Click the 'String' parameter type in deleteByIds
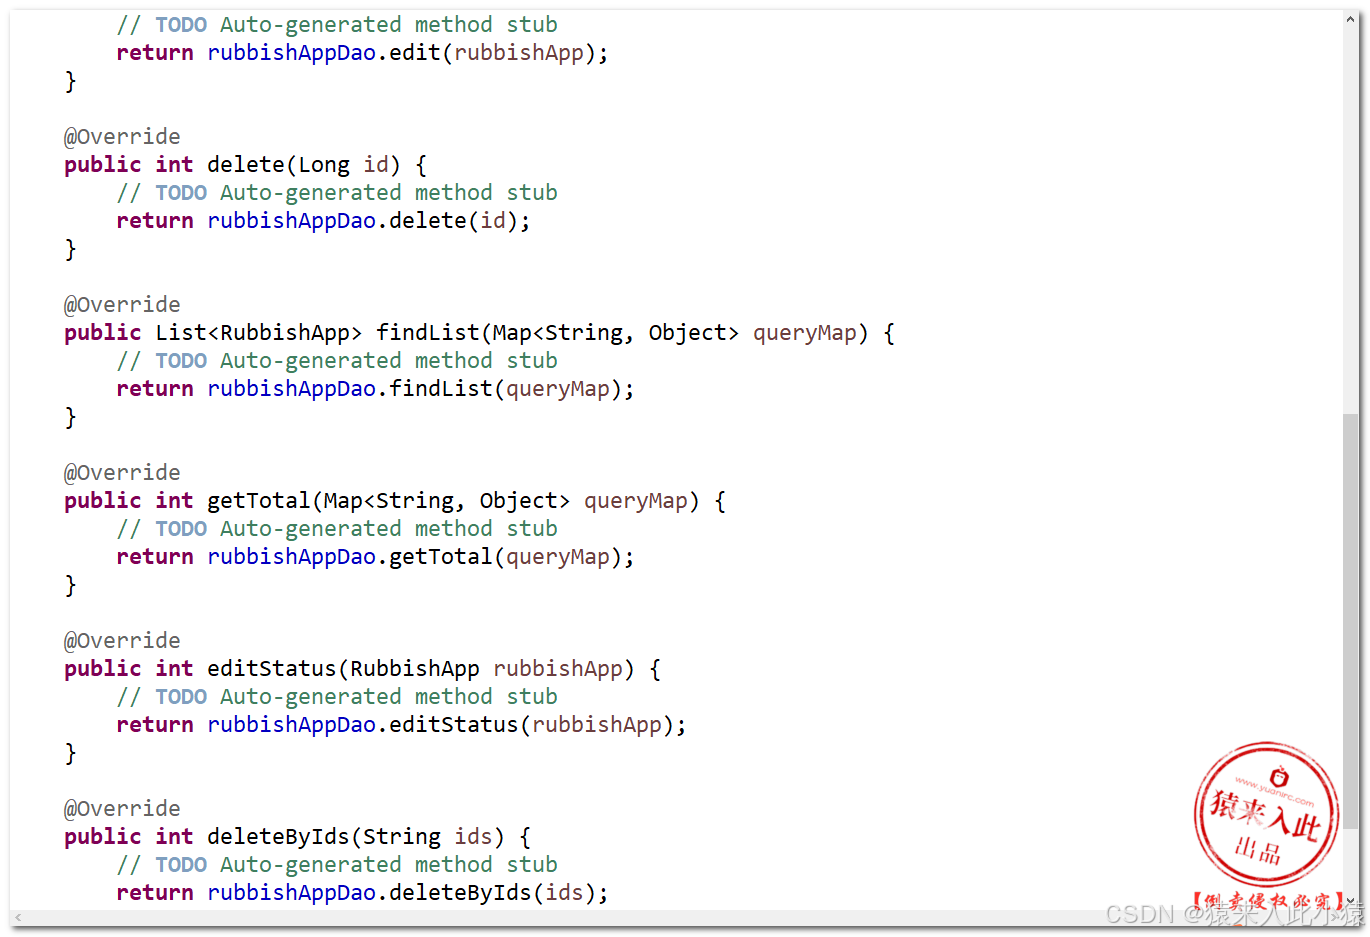This screenshot has width=1370, height=937. point(401,837)
